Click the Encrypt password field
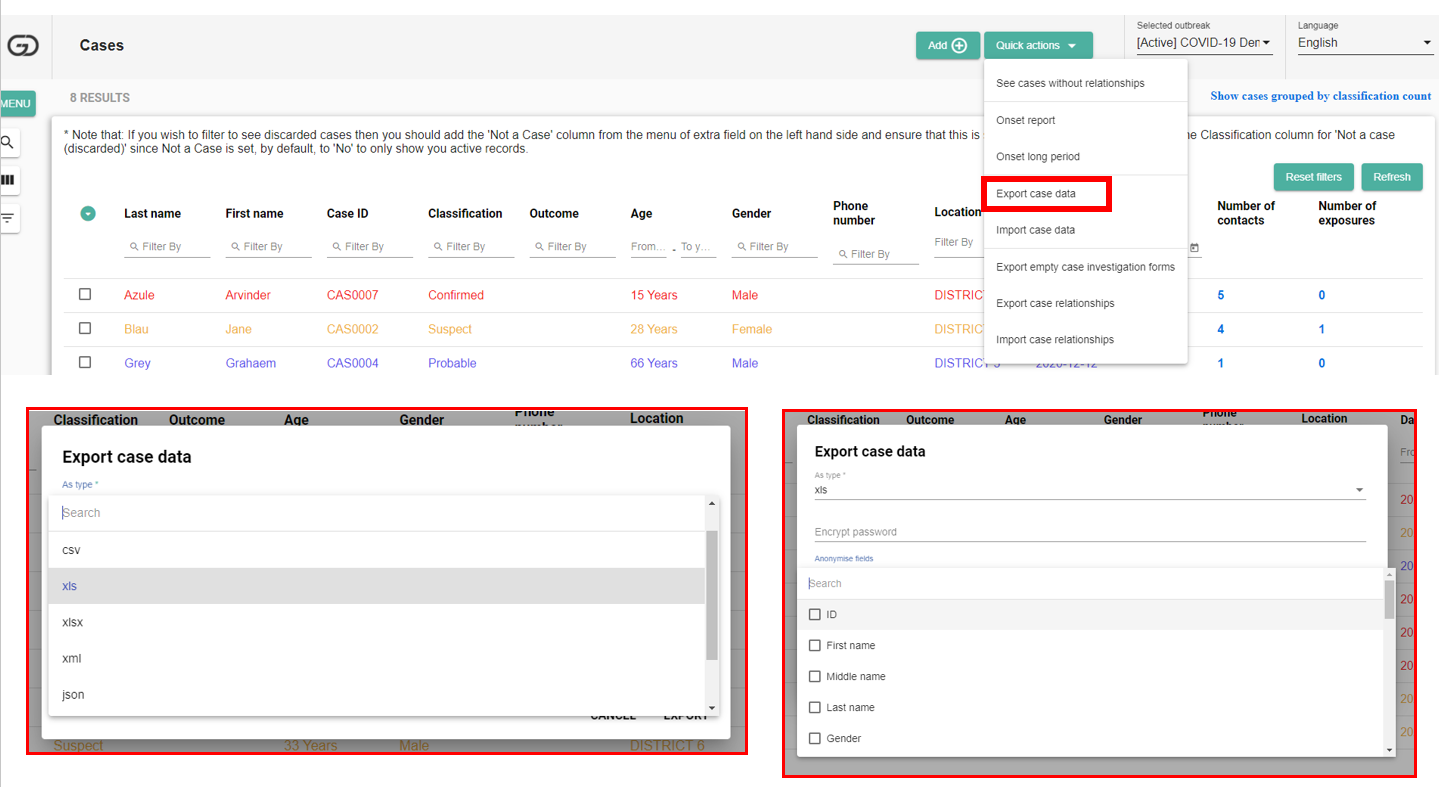Screen dimensions: 1439x787 1089,532
